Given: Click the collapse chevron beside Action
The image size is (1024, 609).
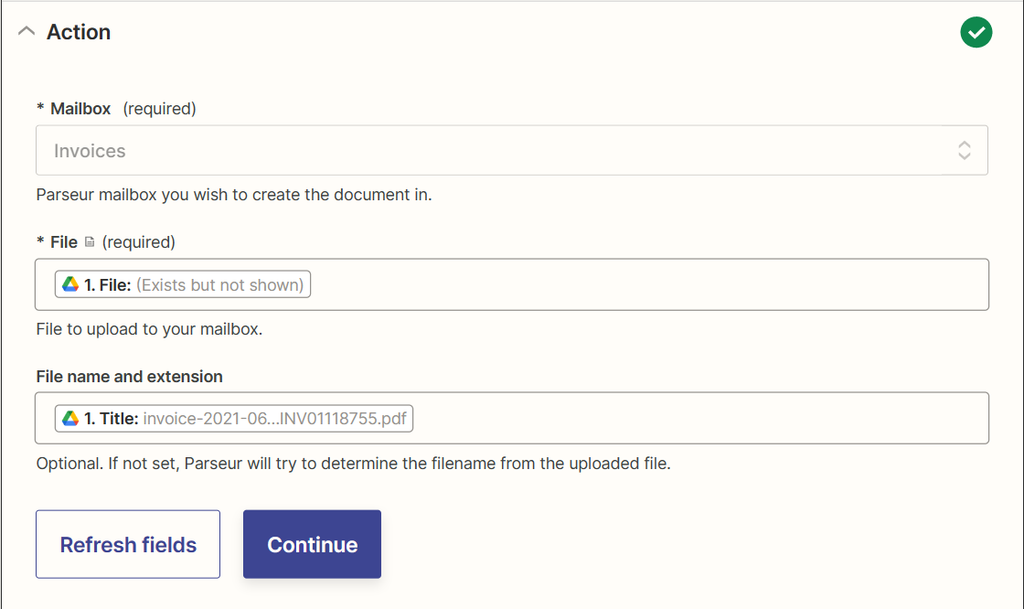Looking at the screenshot, I should click(26, 31).
